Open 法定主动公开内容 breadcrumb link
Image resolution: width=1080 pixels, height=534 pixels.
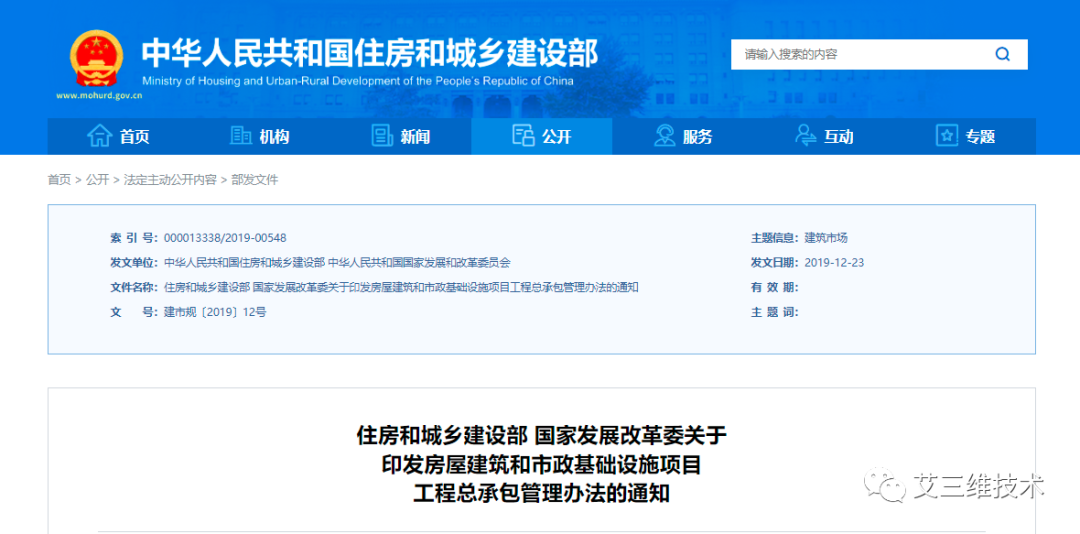170,180
